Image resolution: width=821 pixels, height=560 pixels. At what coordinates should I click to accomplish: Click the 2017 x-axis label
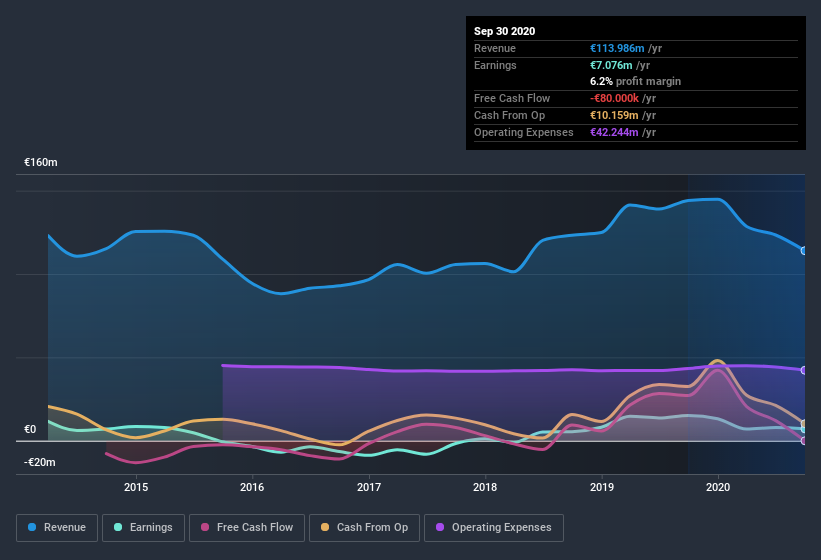pos(369,487)
